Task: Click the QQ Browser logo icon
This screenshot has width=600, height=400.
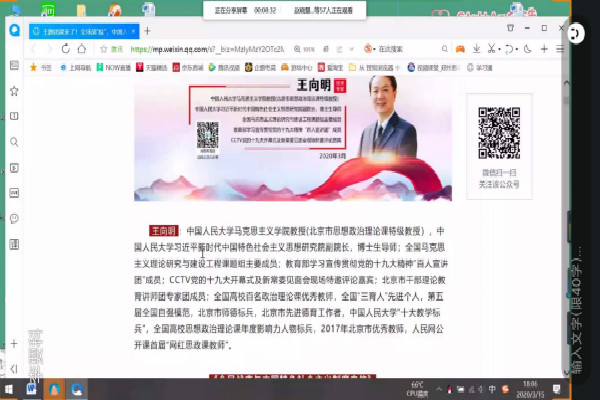Action: click(15, 30)
